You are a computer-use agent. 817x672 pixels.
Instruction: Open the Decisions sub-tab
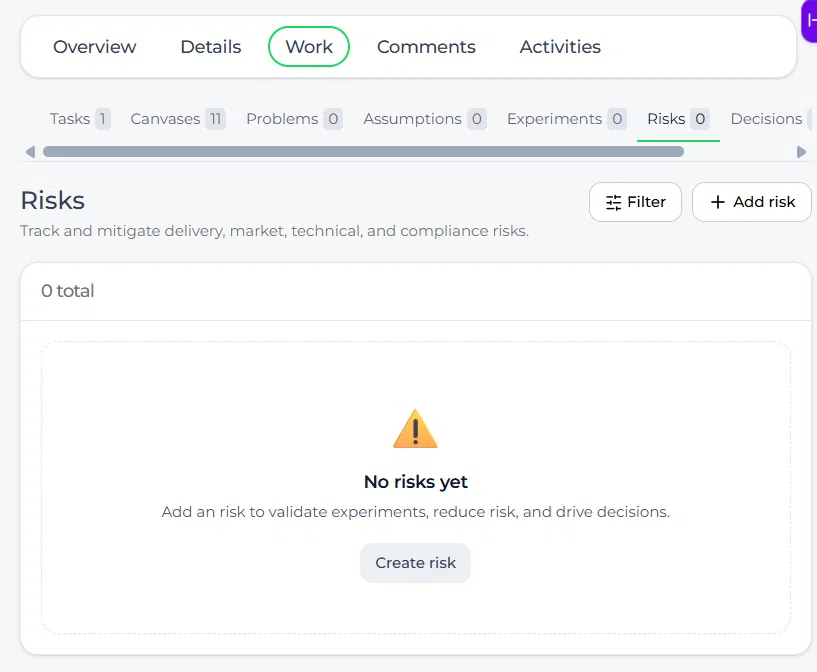(769, 119)
